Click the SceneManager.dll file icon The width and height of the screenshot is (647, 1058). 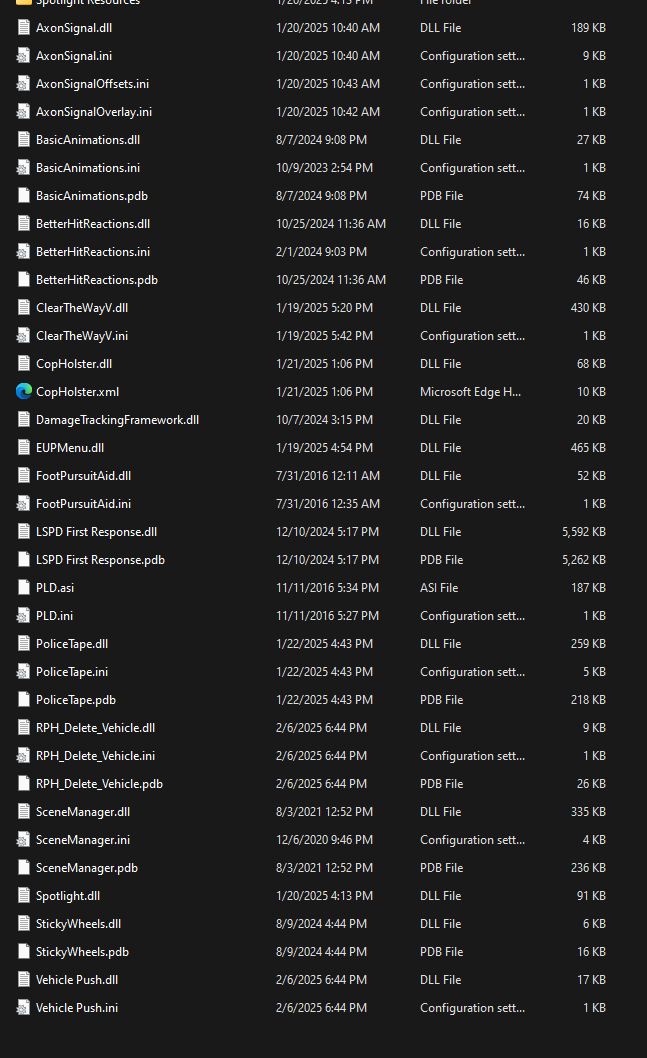pyautogui.click(x=24, y=812)
